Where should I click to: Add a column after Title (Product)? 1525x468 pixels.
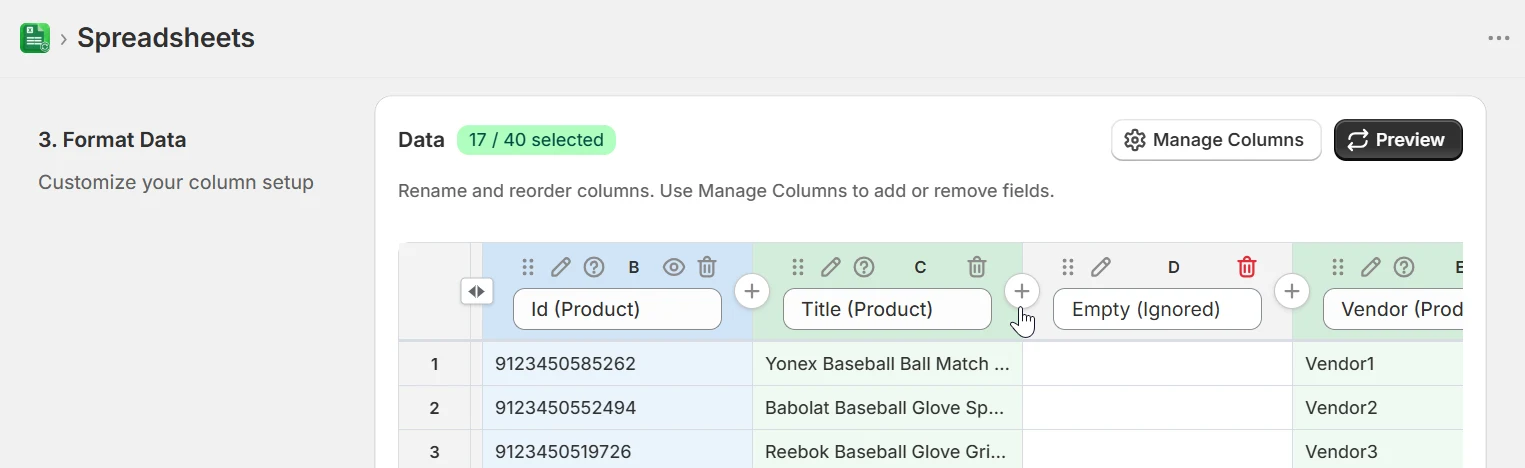[1022, 291]
